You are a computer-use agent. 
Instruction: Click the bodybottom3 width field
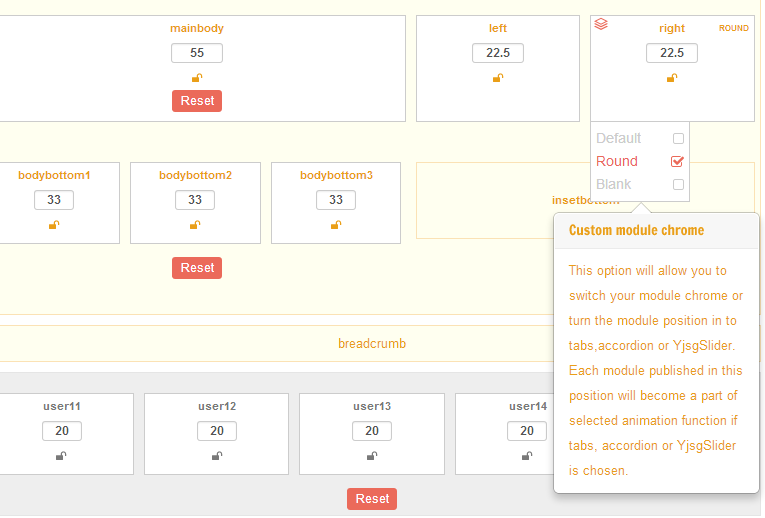(336, 200)
